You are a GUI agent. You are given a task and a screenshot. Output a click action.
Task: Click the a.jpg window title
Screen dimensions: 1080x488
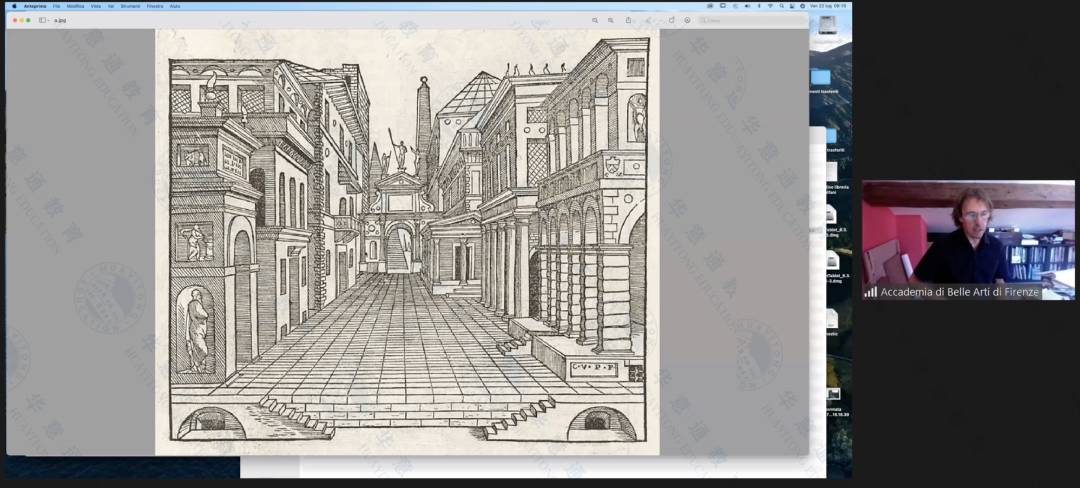click(60, 20)
